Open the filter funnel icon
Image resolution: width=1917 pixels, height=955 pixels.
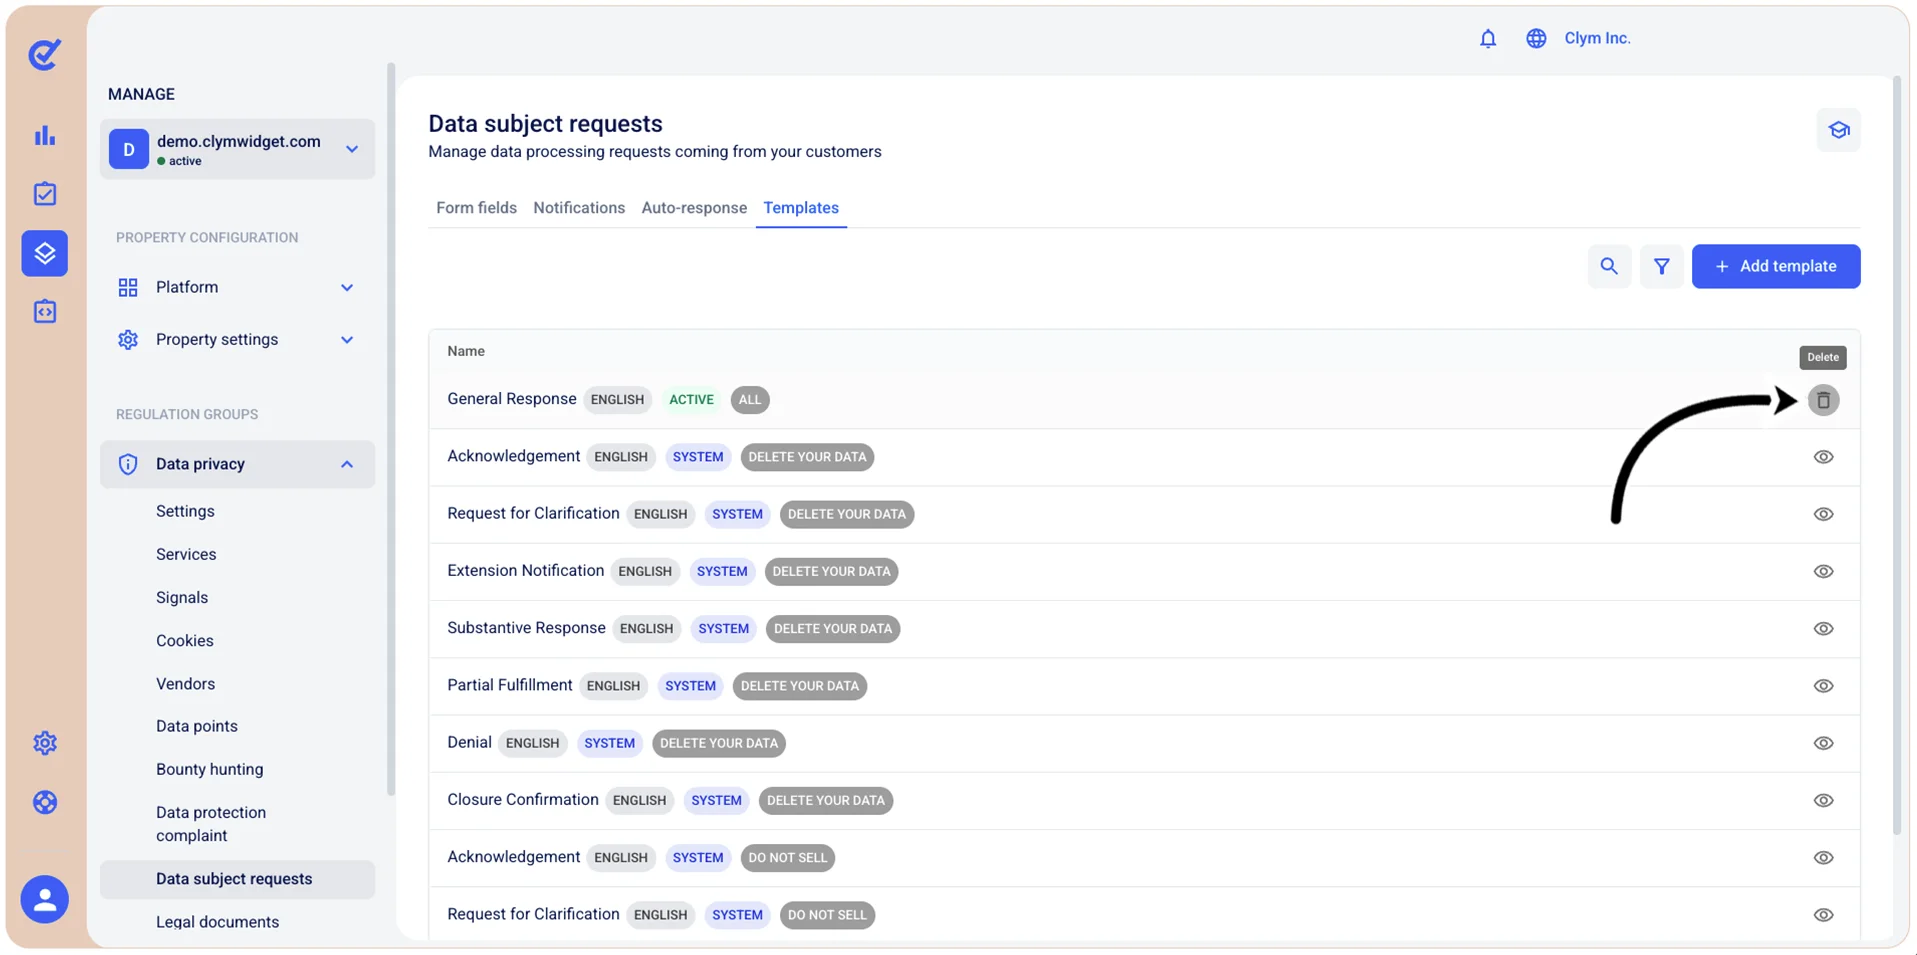point(1661,266)
